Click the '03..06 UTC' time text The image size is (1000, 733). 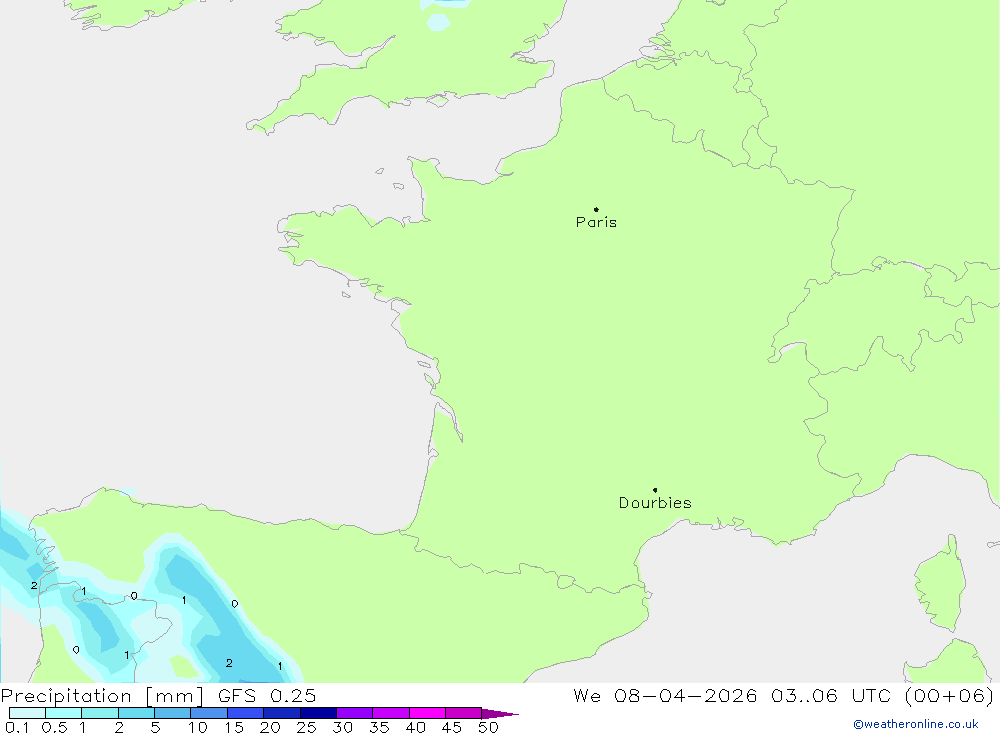click(830, 696)
